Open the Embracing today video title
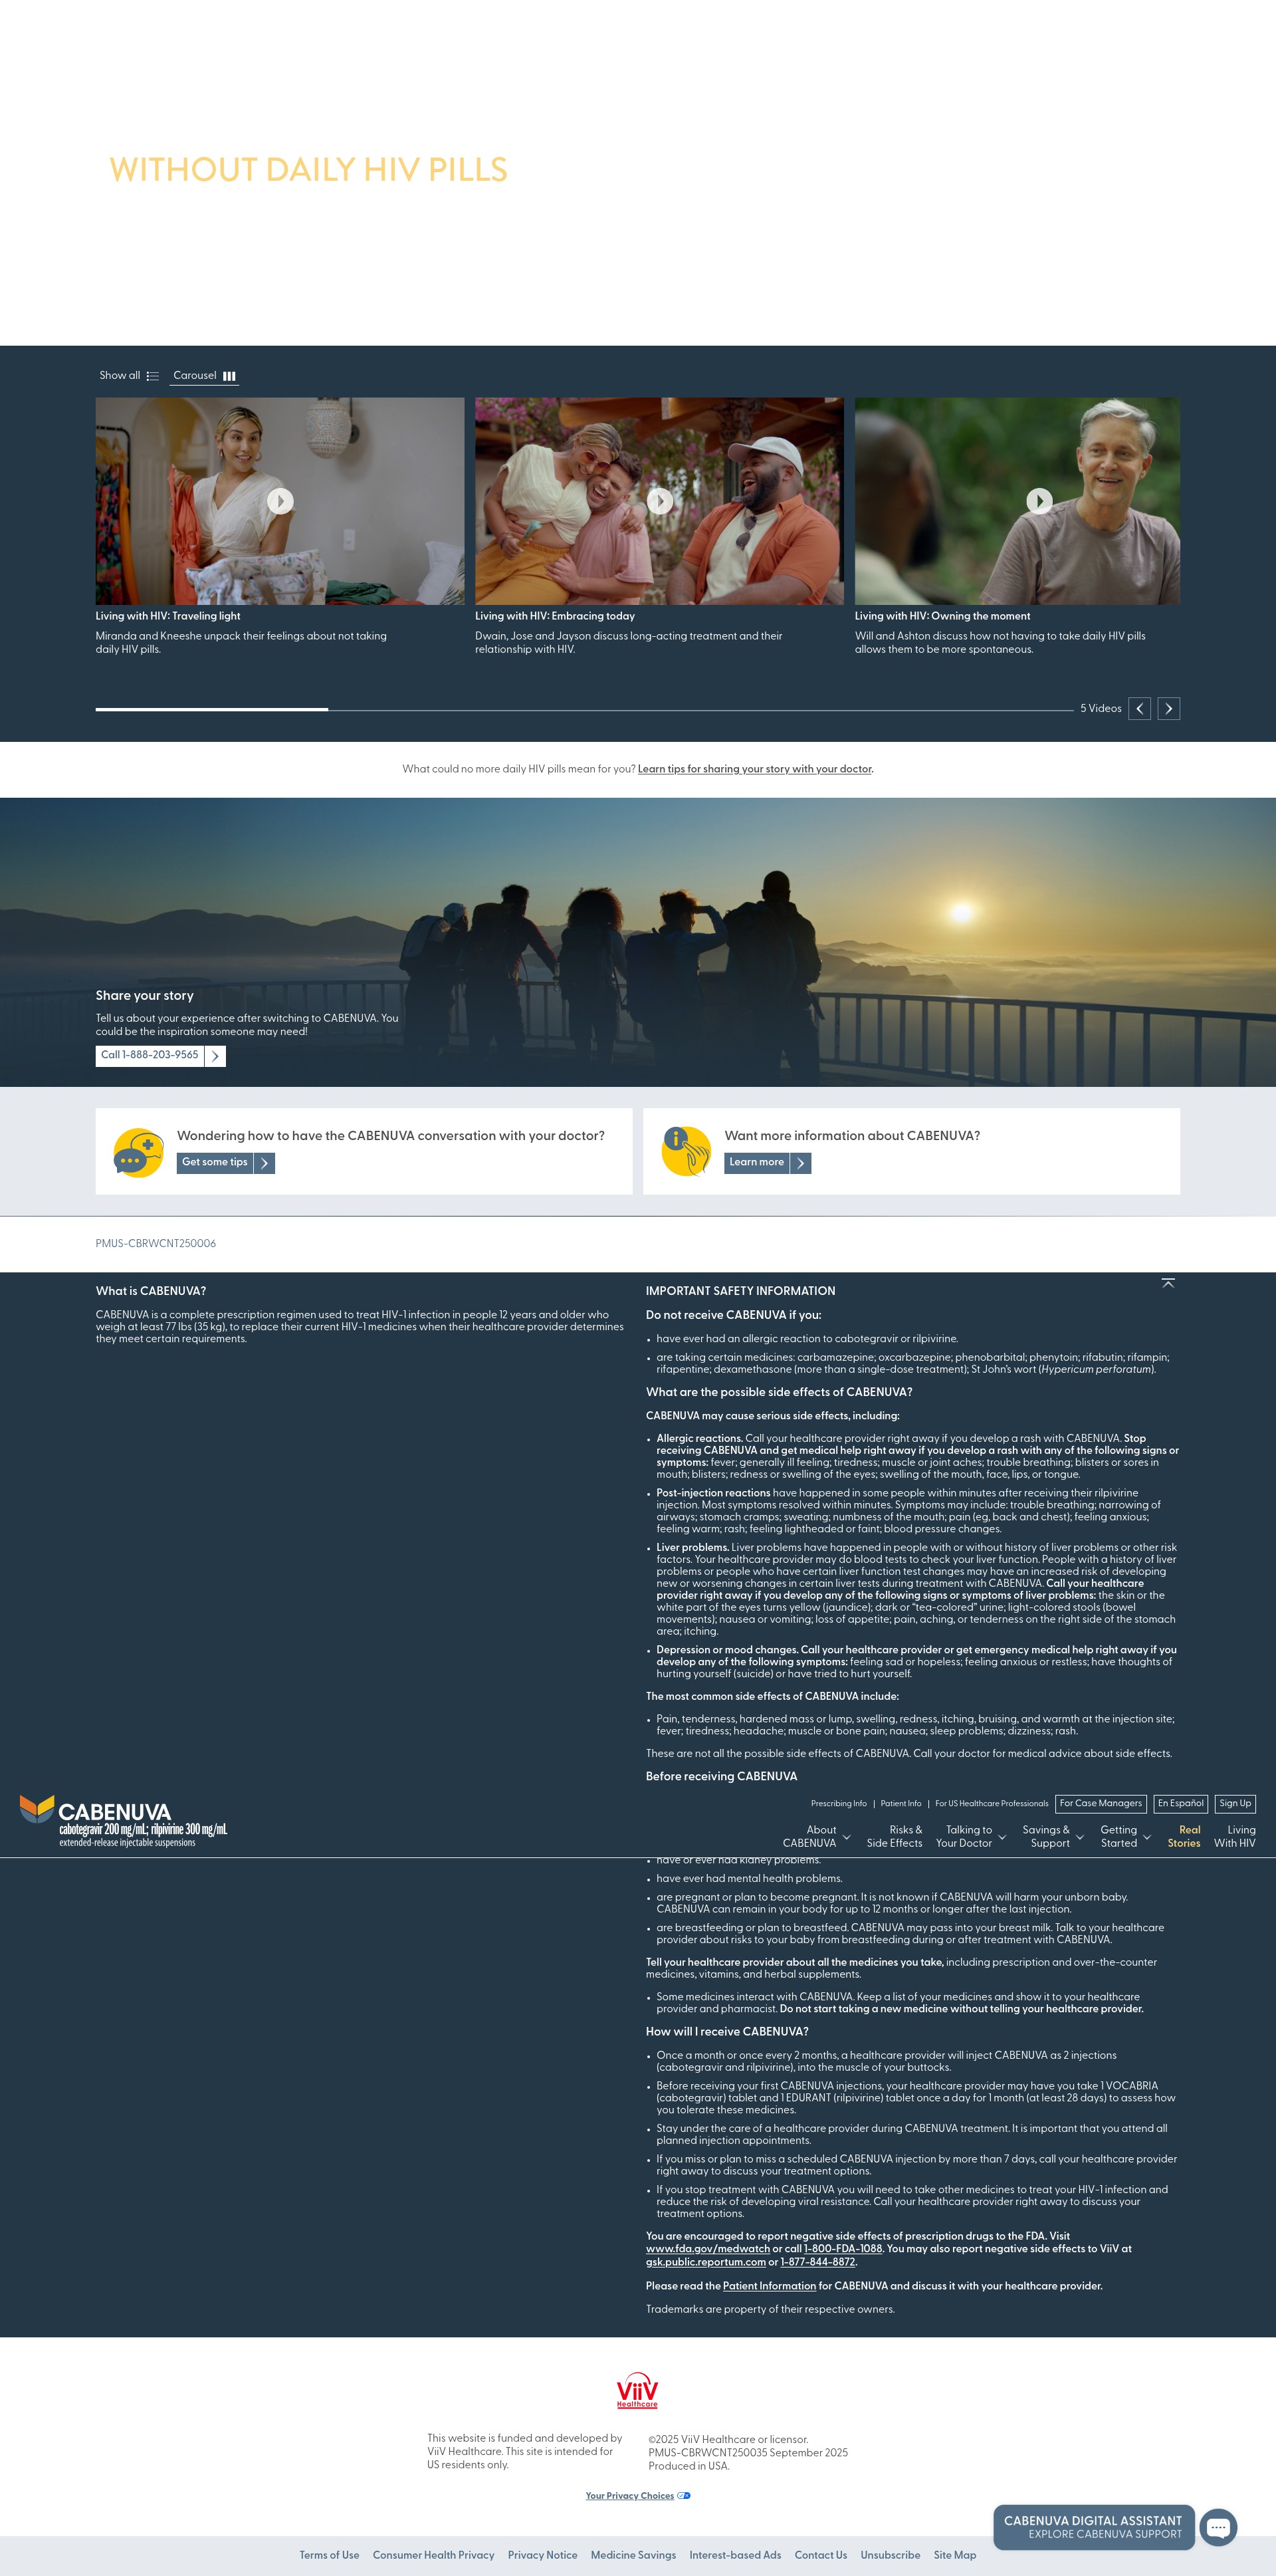This screenshot has width=1276, height=2576. (555, 616)
